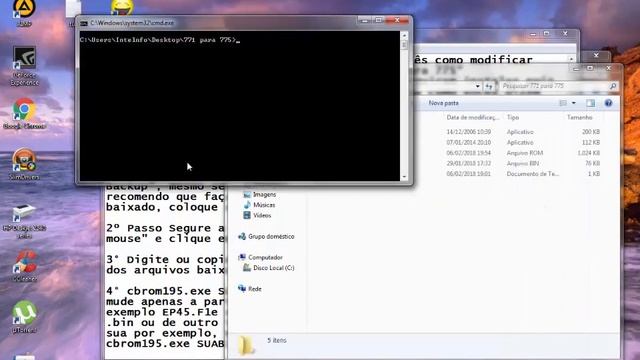
Task: Click the cmd window scrollbar up arrow
Action: pyautogui.click(x=404, y=36)
